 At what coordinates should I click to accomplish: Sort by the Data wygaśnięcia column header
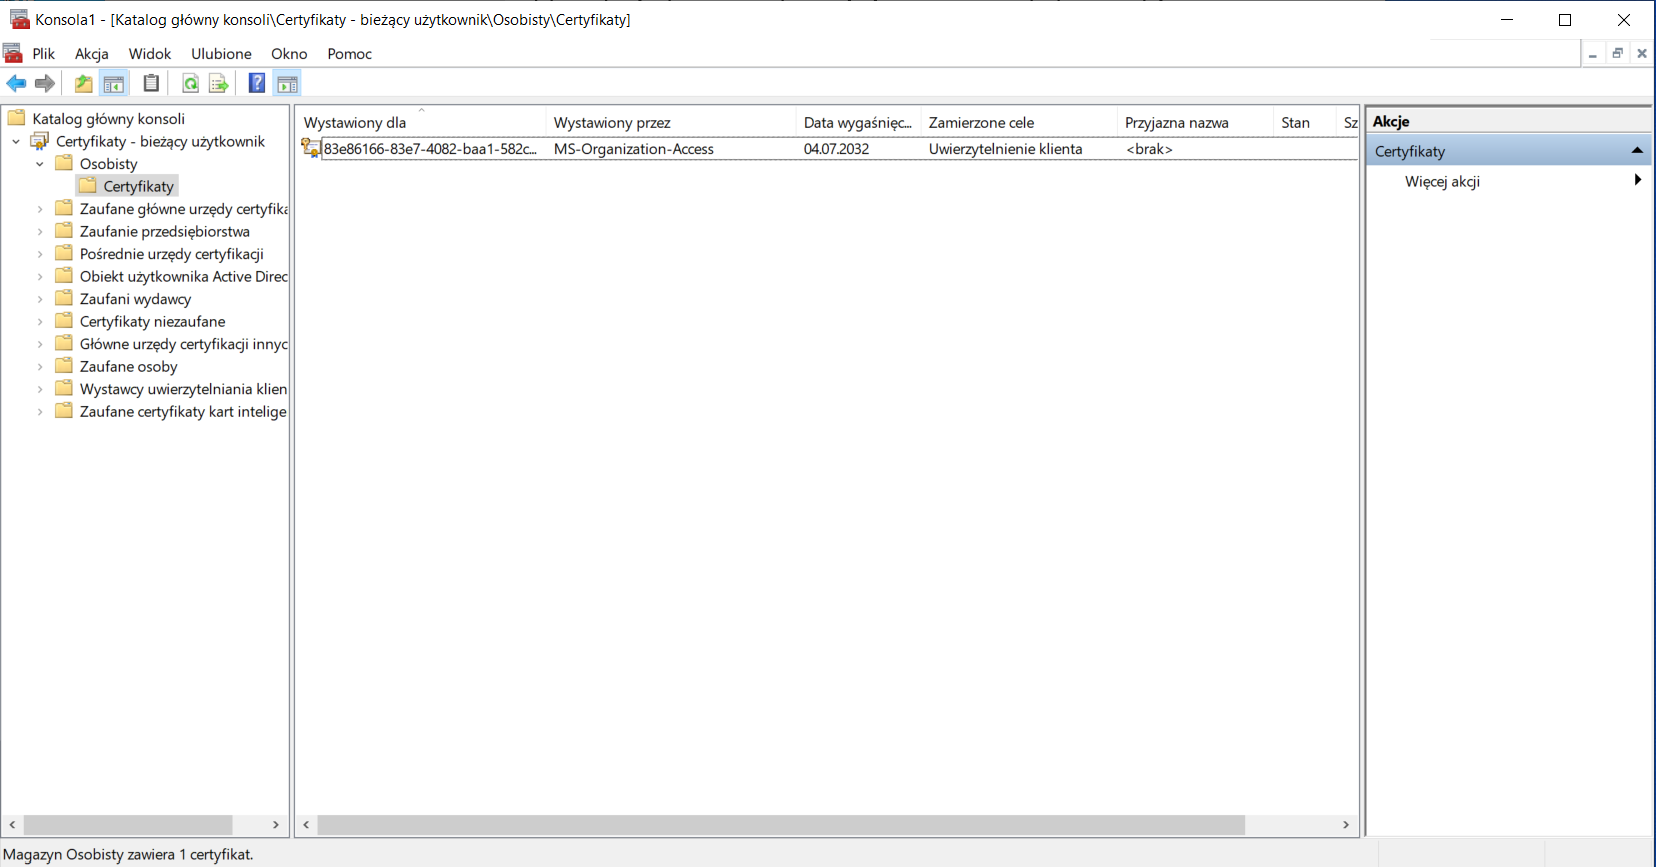pyautogui.click(x=858, y=122)
